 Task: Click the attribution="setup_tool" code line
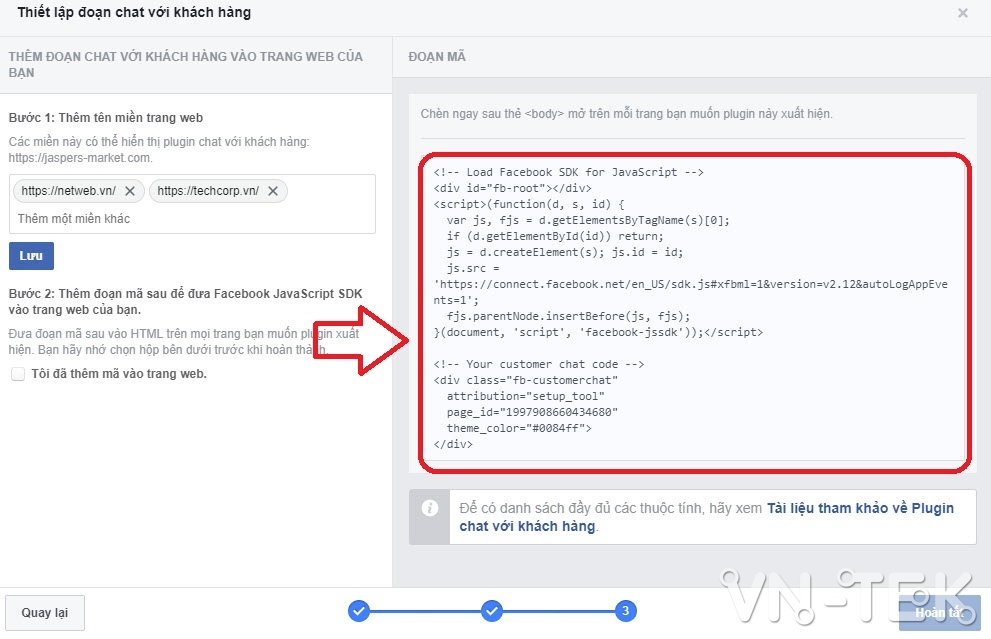coord(525,396)
